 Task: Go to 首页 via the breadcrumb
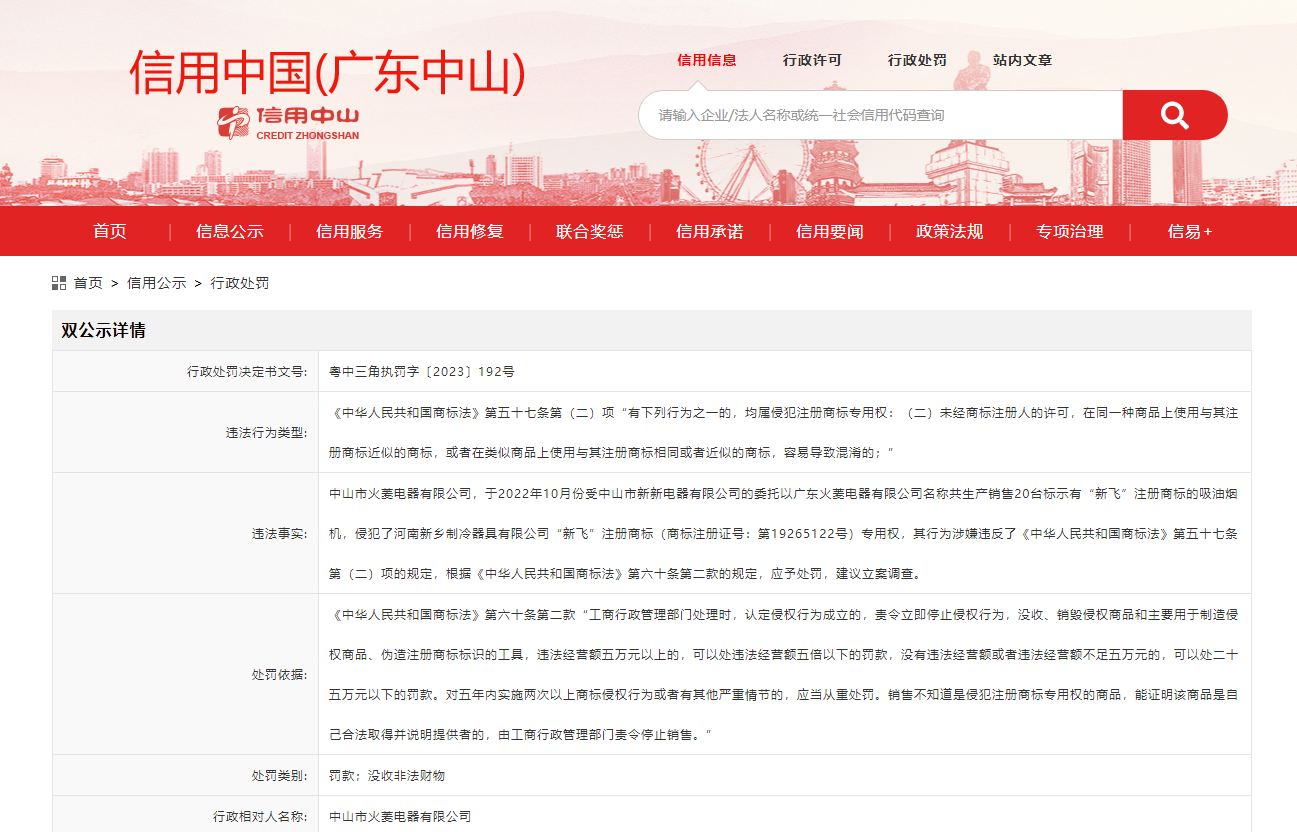click(x=88, y=283)
